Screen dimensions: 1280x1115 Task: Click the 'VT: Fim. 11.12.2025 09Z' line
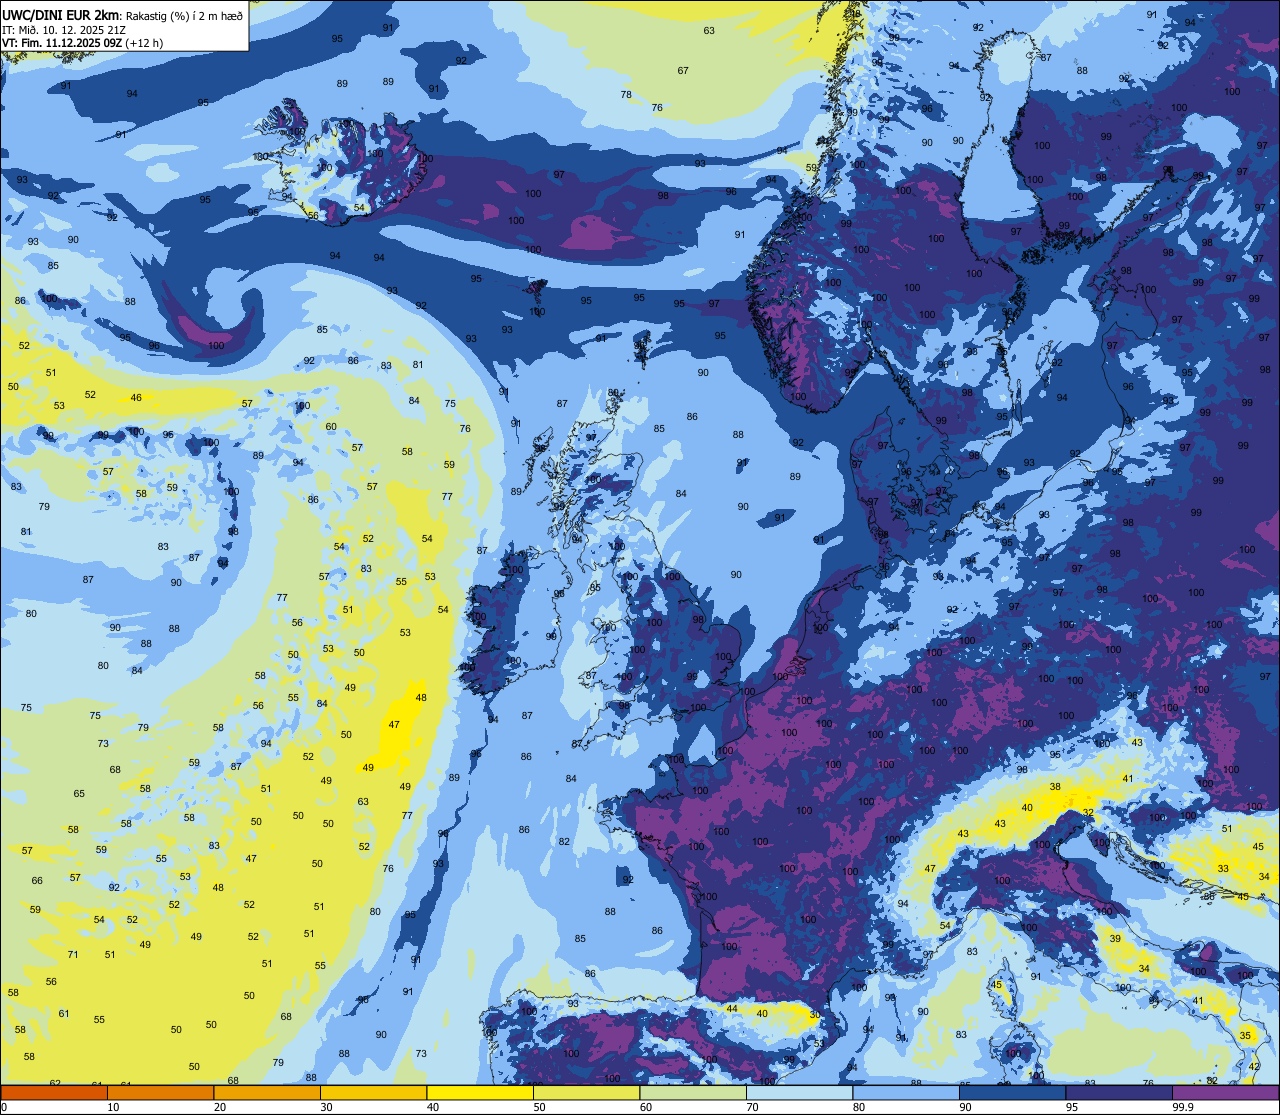64,43
